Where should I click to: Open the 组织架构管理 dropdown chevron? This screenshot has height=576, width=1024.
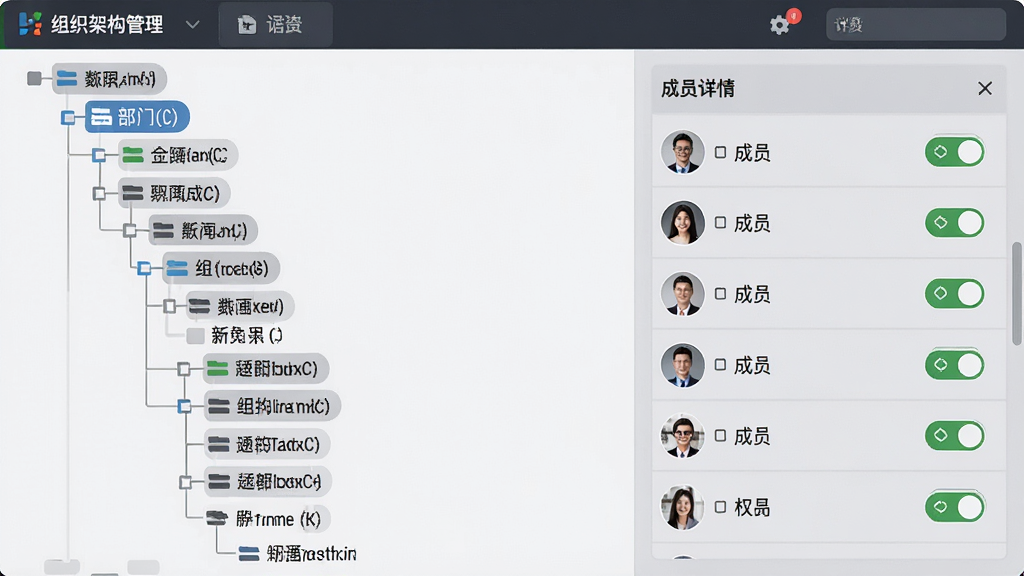pyautogui.click(x=192, y=25)
